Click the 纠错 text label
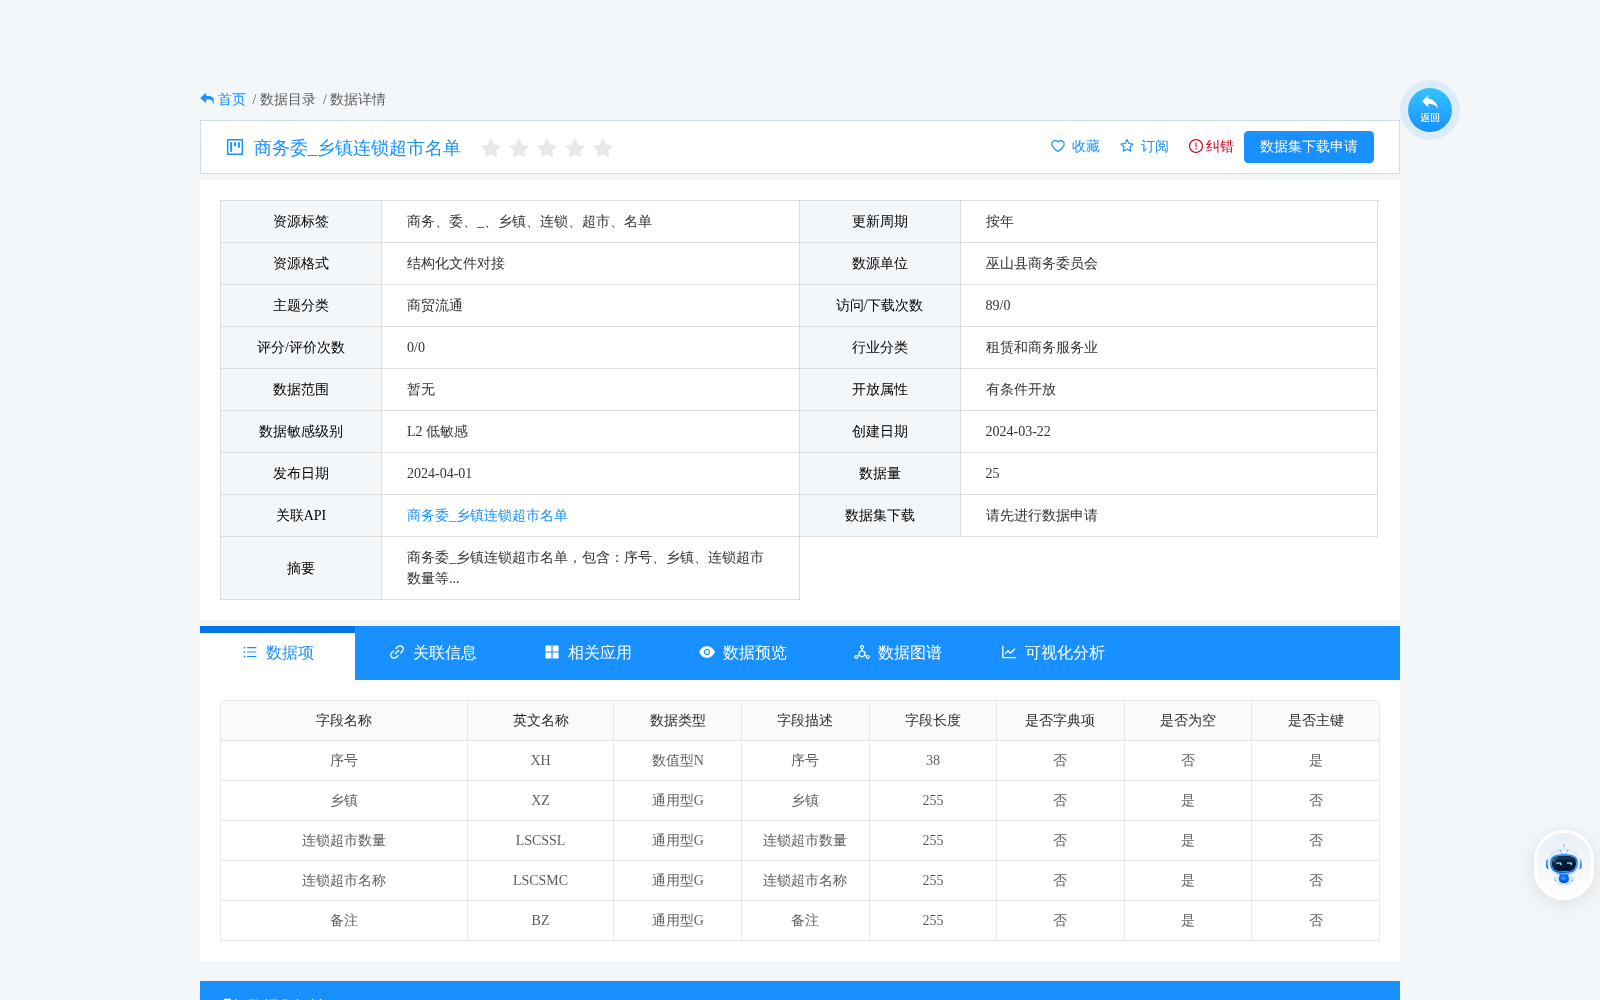This screenshot has height=1000, width=1600. pyautogui.click(x=1220, y=147)
